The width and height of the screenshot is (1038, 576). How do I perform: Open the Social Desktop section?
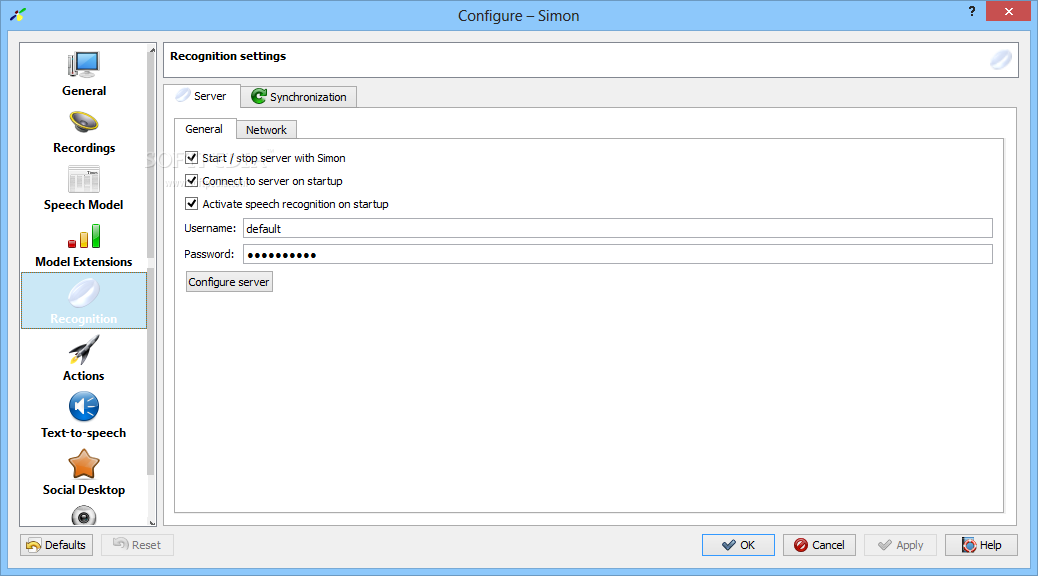pyautogui.click(x=83, y=472)
